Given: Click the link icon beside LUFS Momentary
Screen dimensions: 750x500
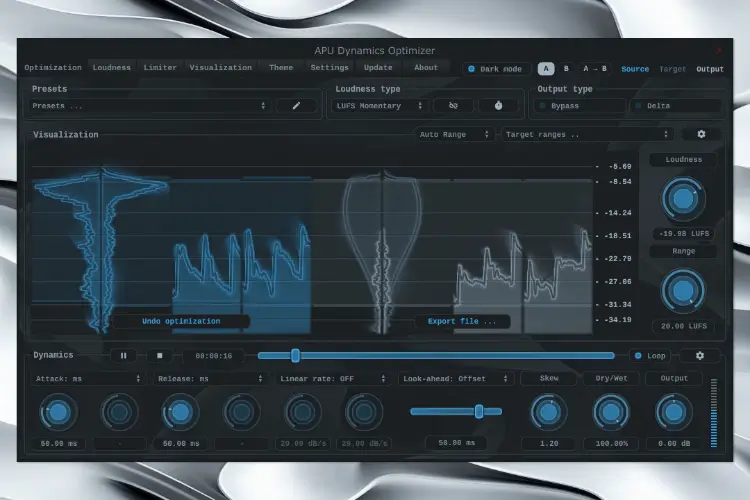Looking at the screenshot, I should 453,105.
